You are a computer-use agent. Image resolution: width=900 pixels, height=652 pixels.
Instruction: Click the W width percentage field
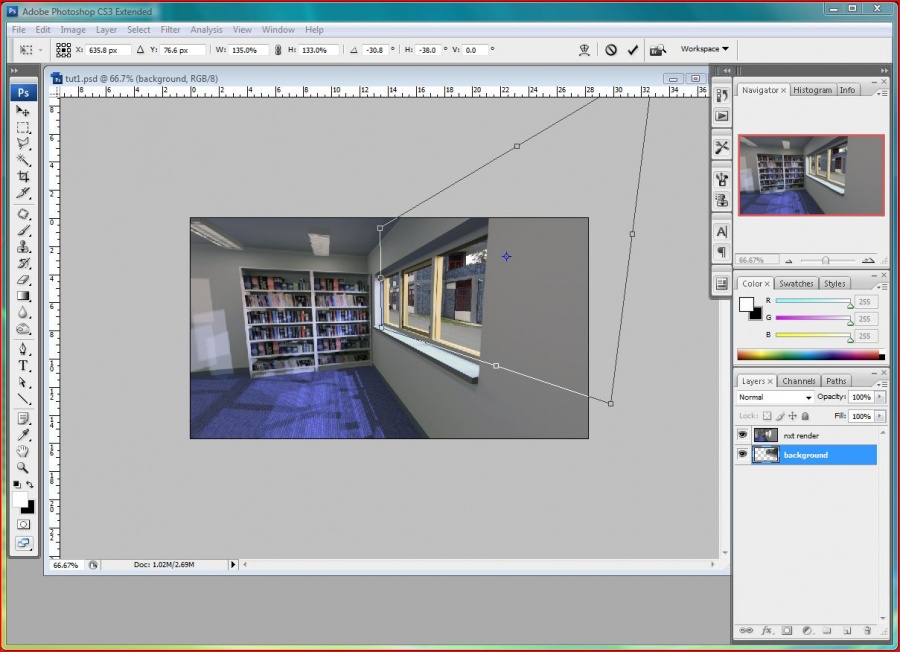249,49
